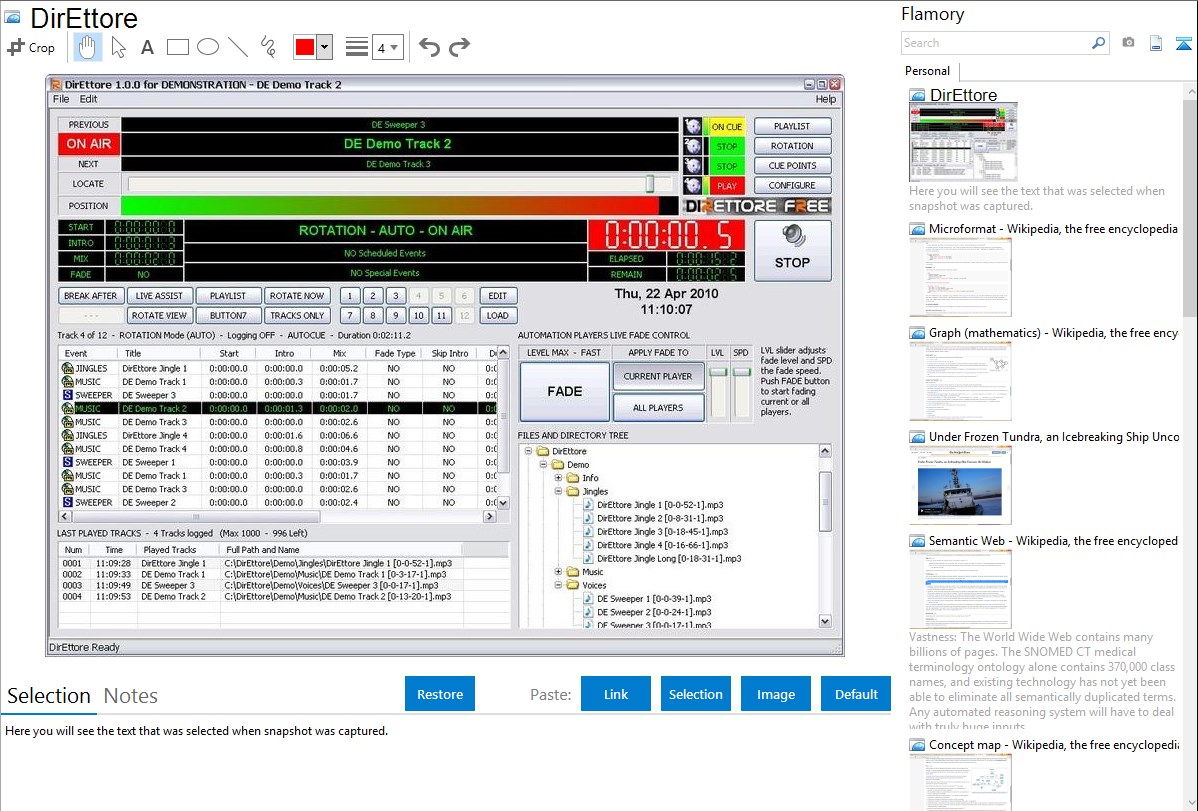Viewport: 1198px width, 811px height.
Task: Undo the last annotation
Action: [x=429, y=47]
